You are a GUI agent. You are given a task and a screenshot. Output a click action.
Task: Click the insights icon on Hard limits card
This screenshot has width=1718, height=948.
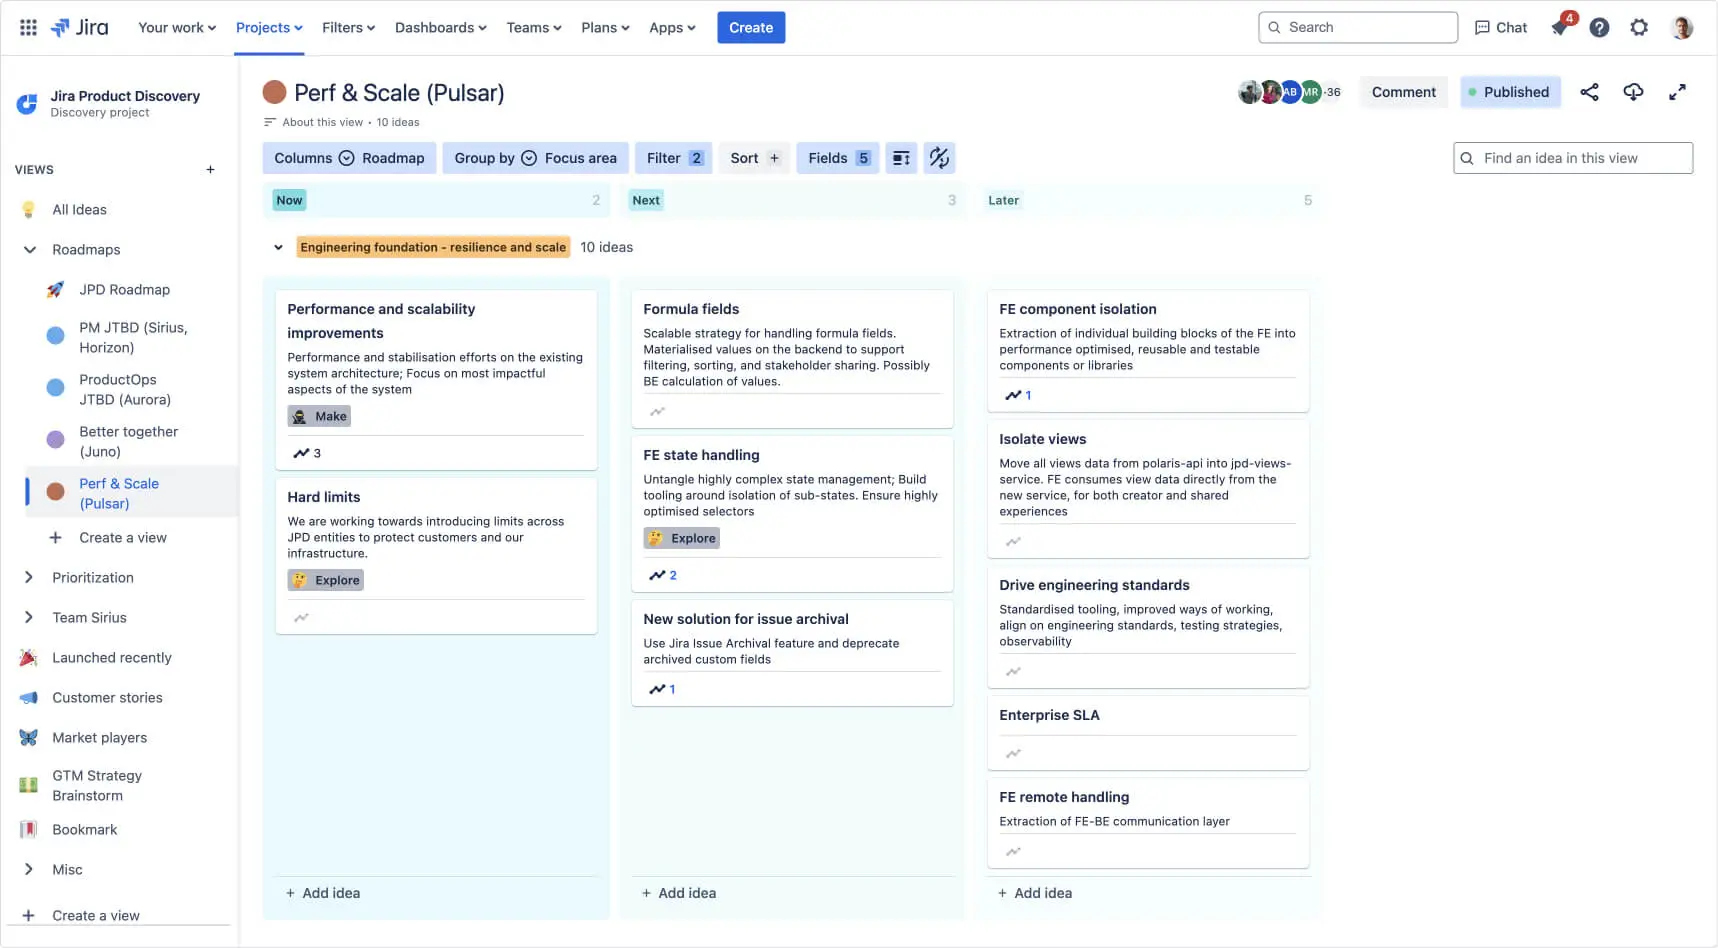[301, 617]
